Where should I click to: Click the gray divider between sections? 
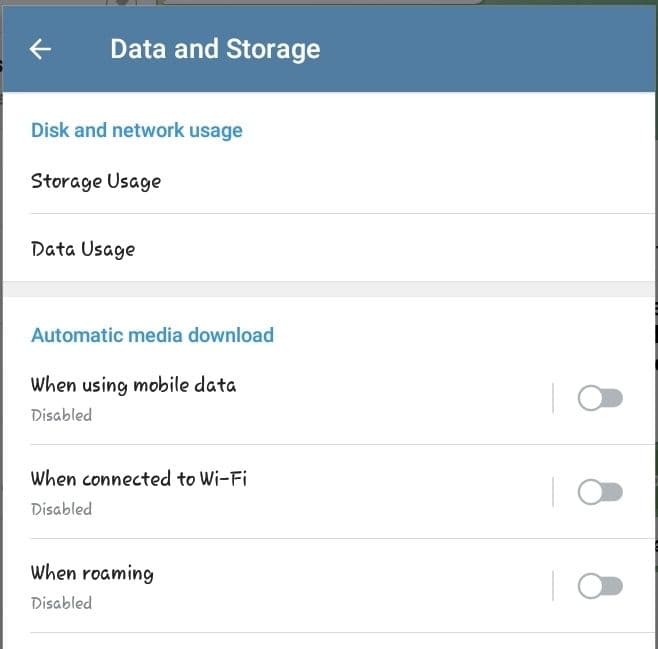click(x=329, y=289)
